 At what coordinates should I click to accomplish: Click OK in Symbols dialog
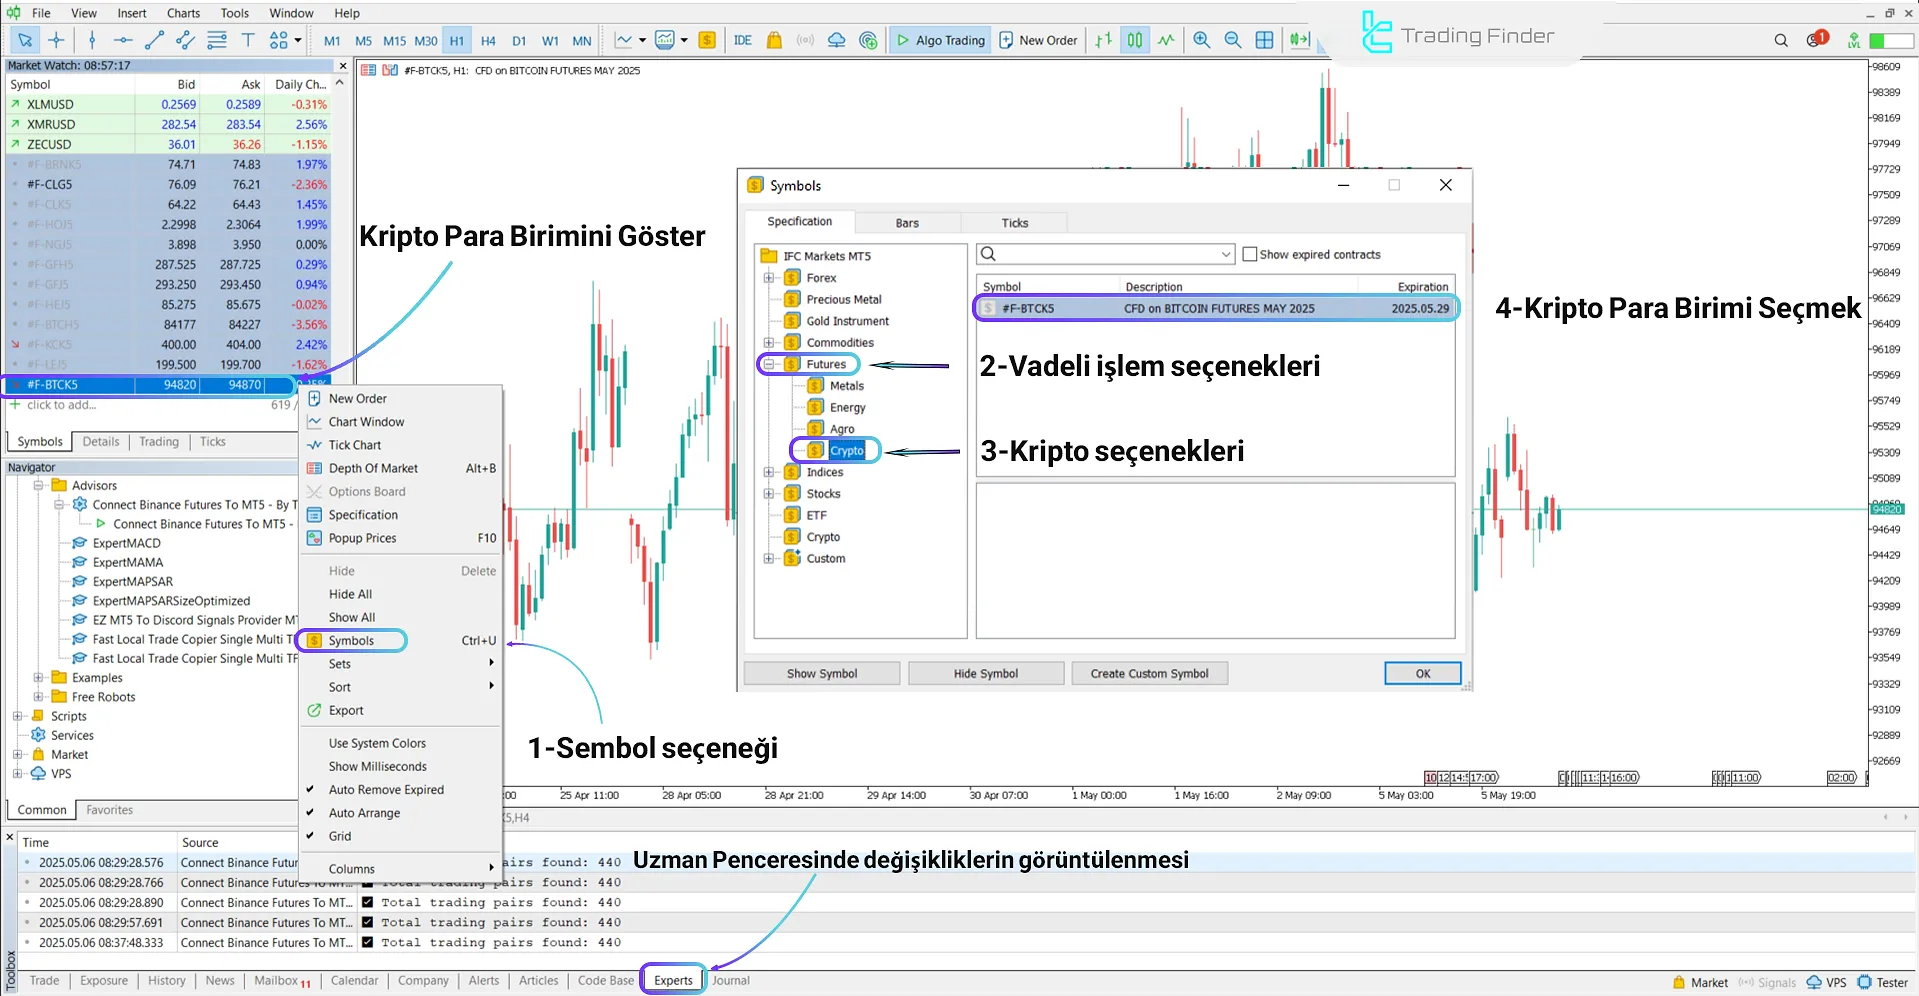tap(1422, 674)
